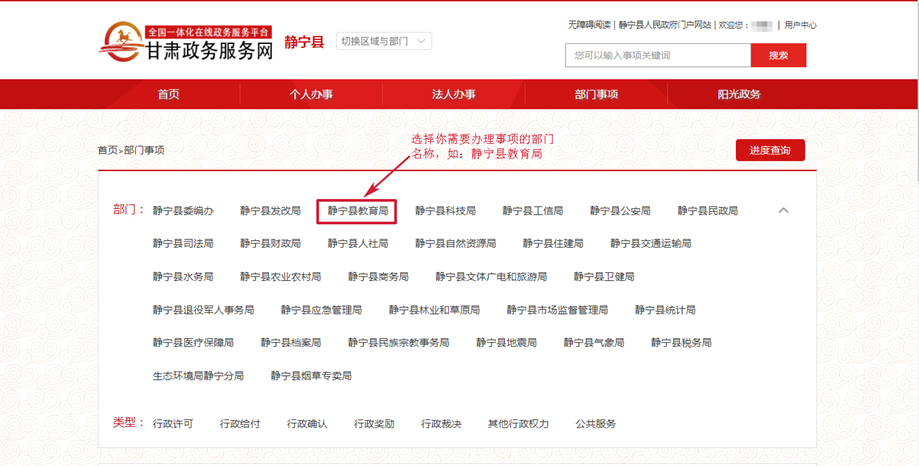This screenshot has width=919, height=466.
Task: Click 首页 in the breadcrumb
Action: (107, 150)
